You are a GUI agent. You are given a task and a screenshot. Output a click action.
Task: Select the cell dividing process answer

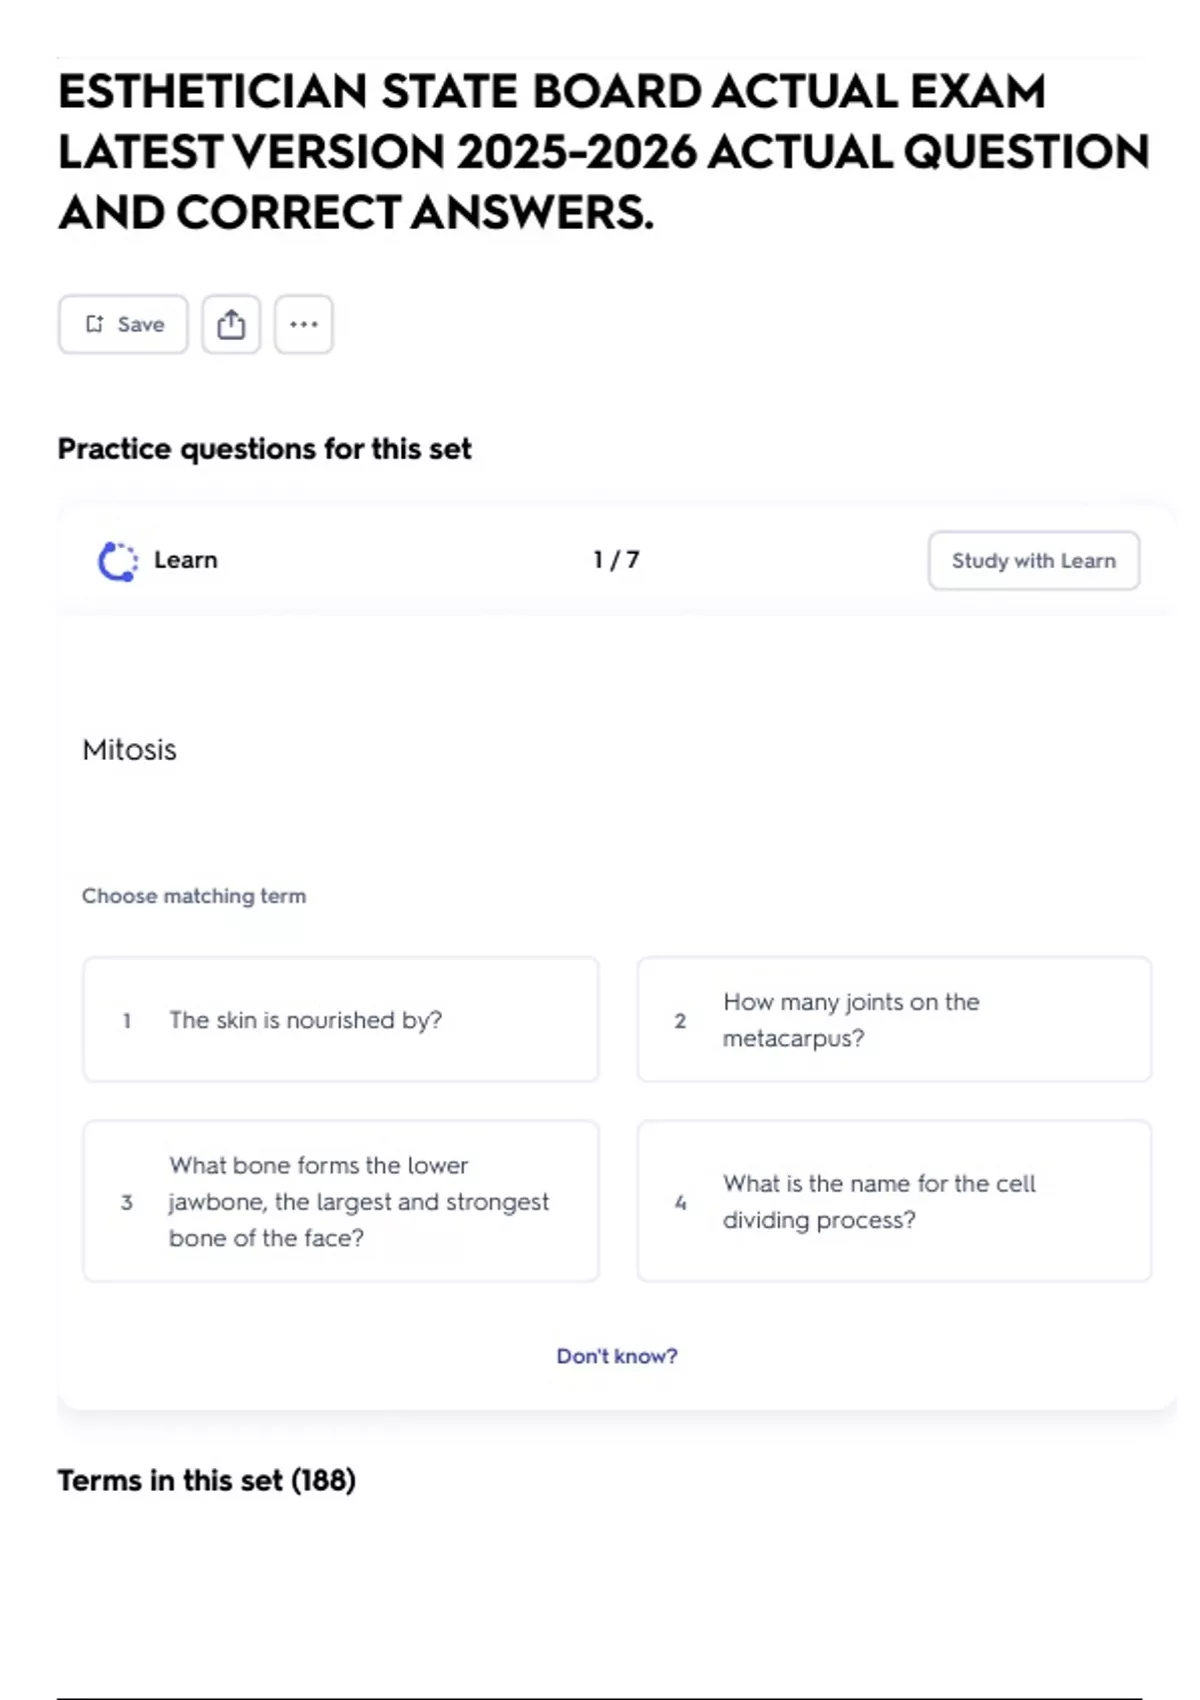pos(894,1201)
